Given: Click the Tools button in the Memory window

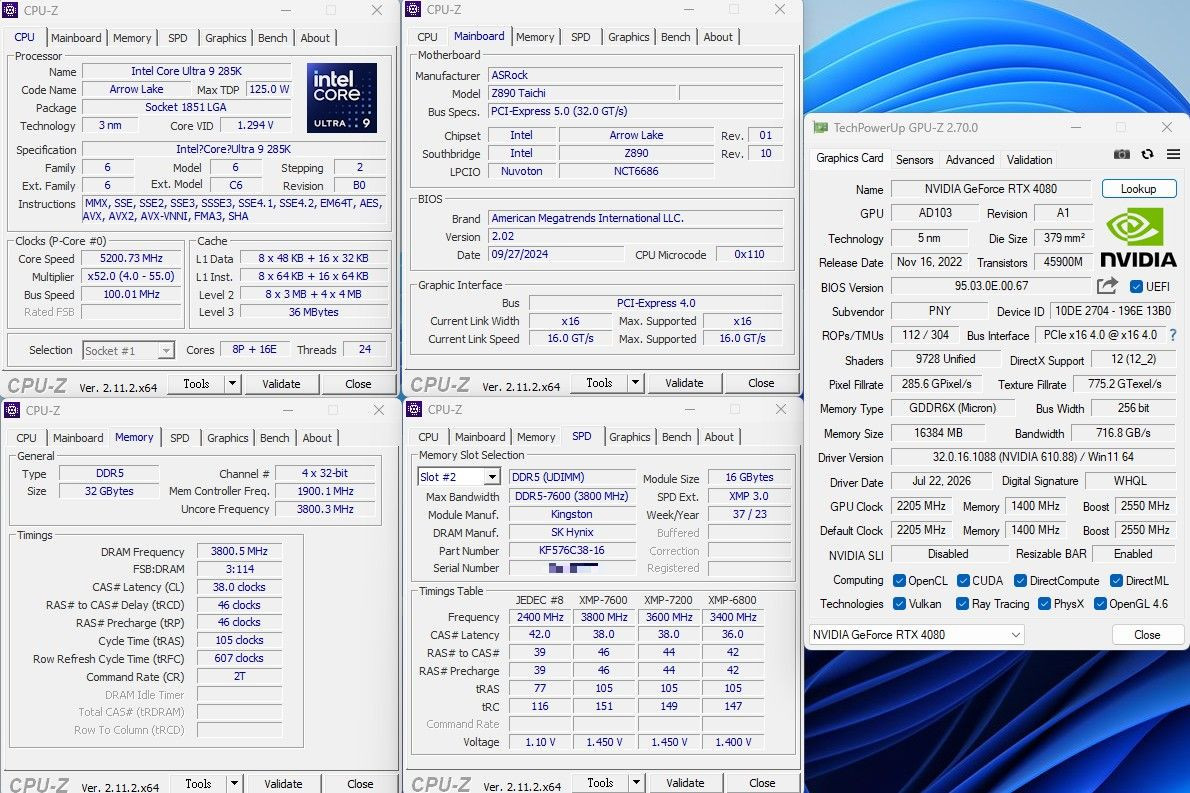Looking at the screenshot, I should [198, 783].
